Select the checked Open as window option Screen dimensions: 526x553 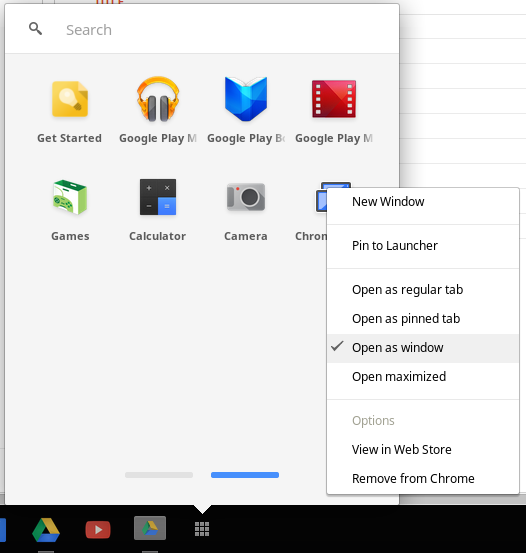[x=423, y=348]
